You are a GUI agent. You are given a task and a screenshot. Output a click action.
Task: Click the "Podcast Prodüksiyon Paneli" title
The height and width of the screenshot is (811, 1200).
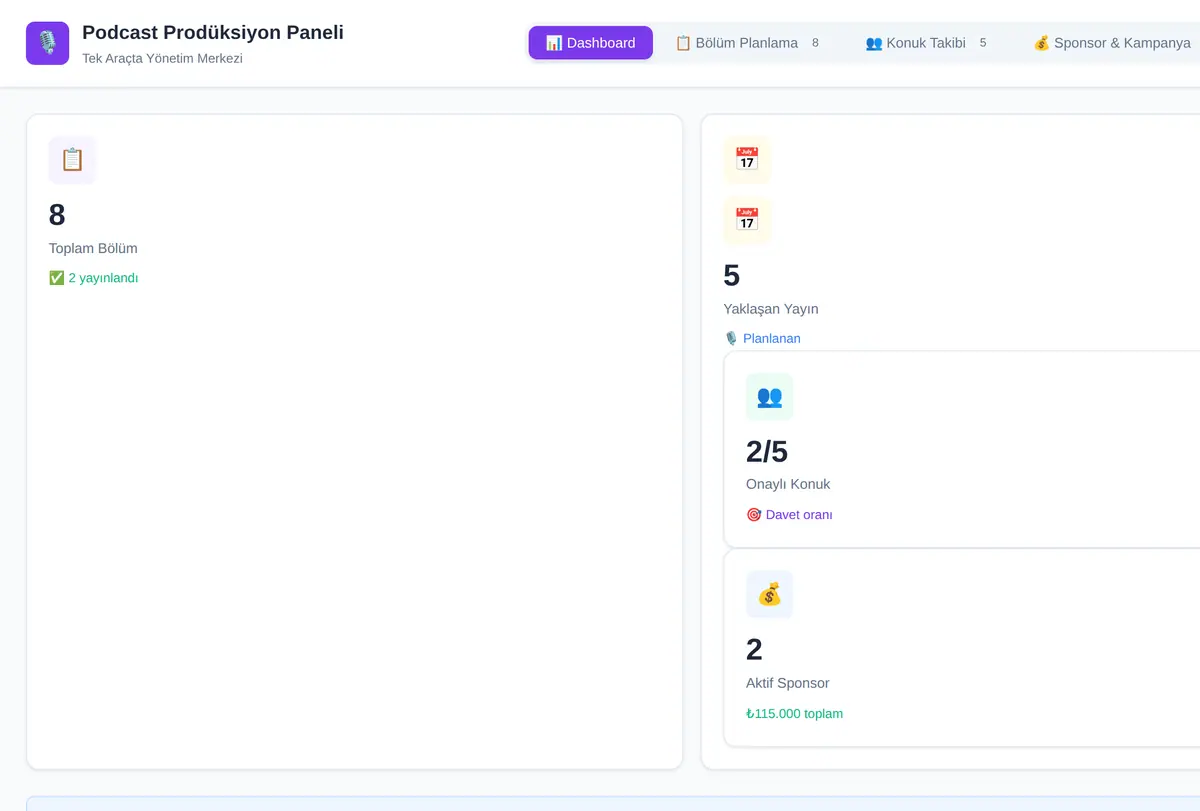pos(213,32)
